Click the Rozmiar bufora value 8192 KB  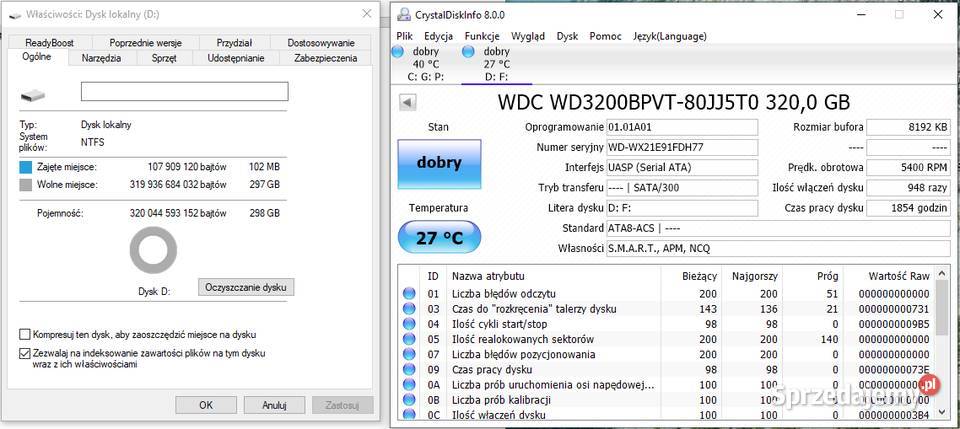(909, 127)
